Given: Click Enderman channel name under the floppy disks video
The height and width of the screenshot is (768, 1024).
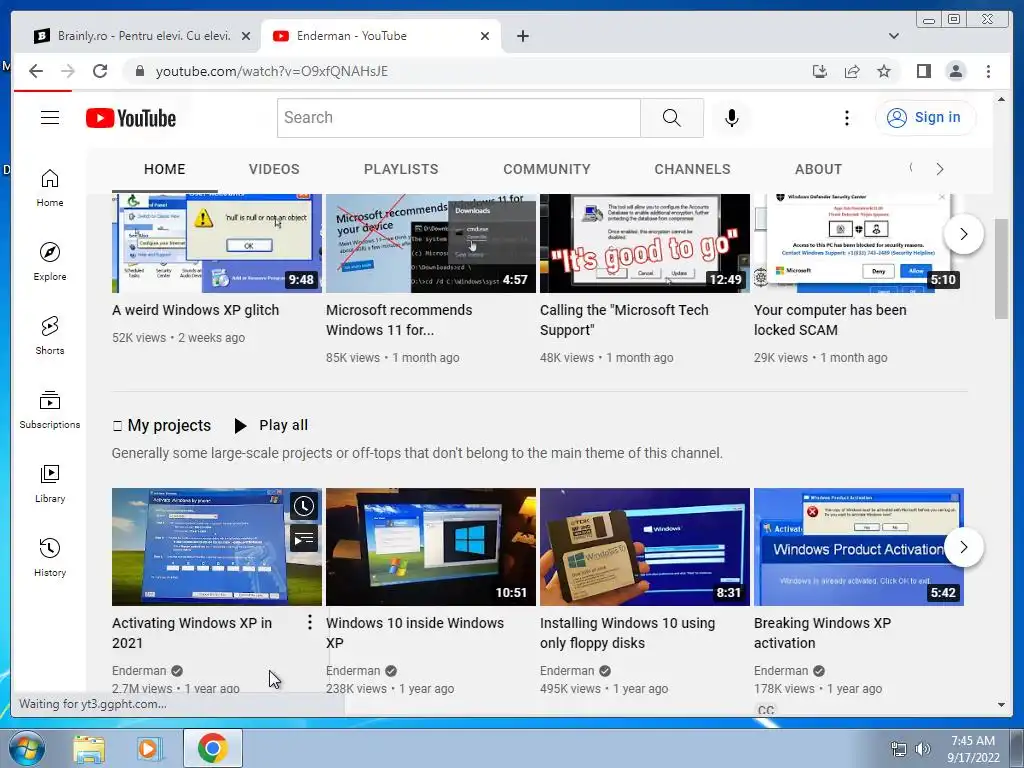Looking at the screenshot, I should point(567,671).
